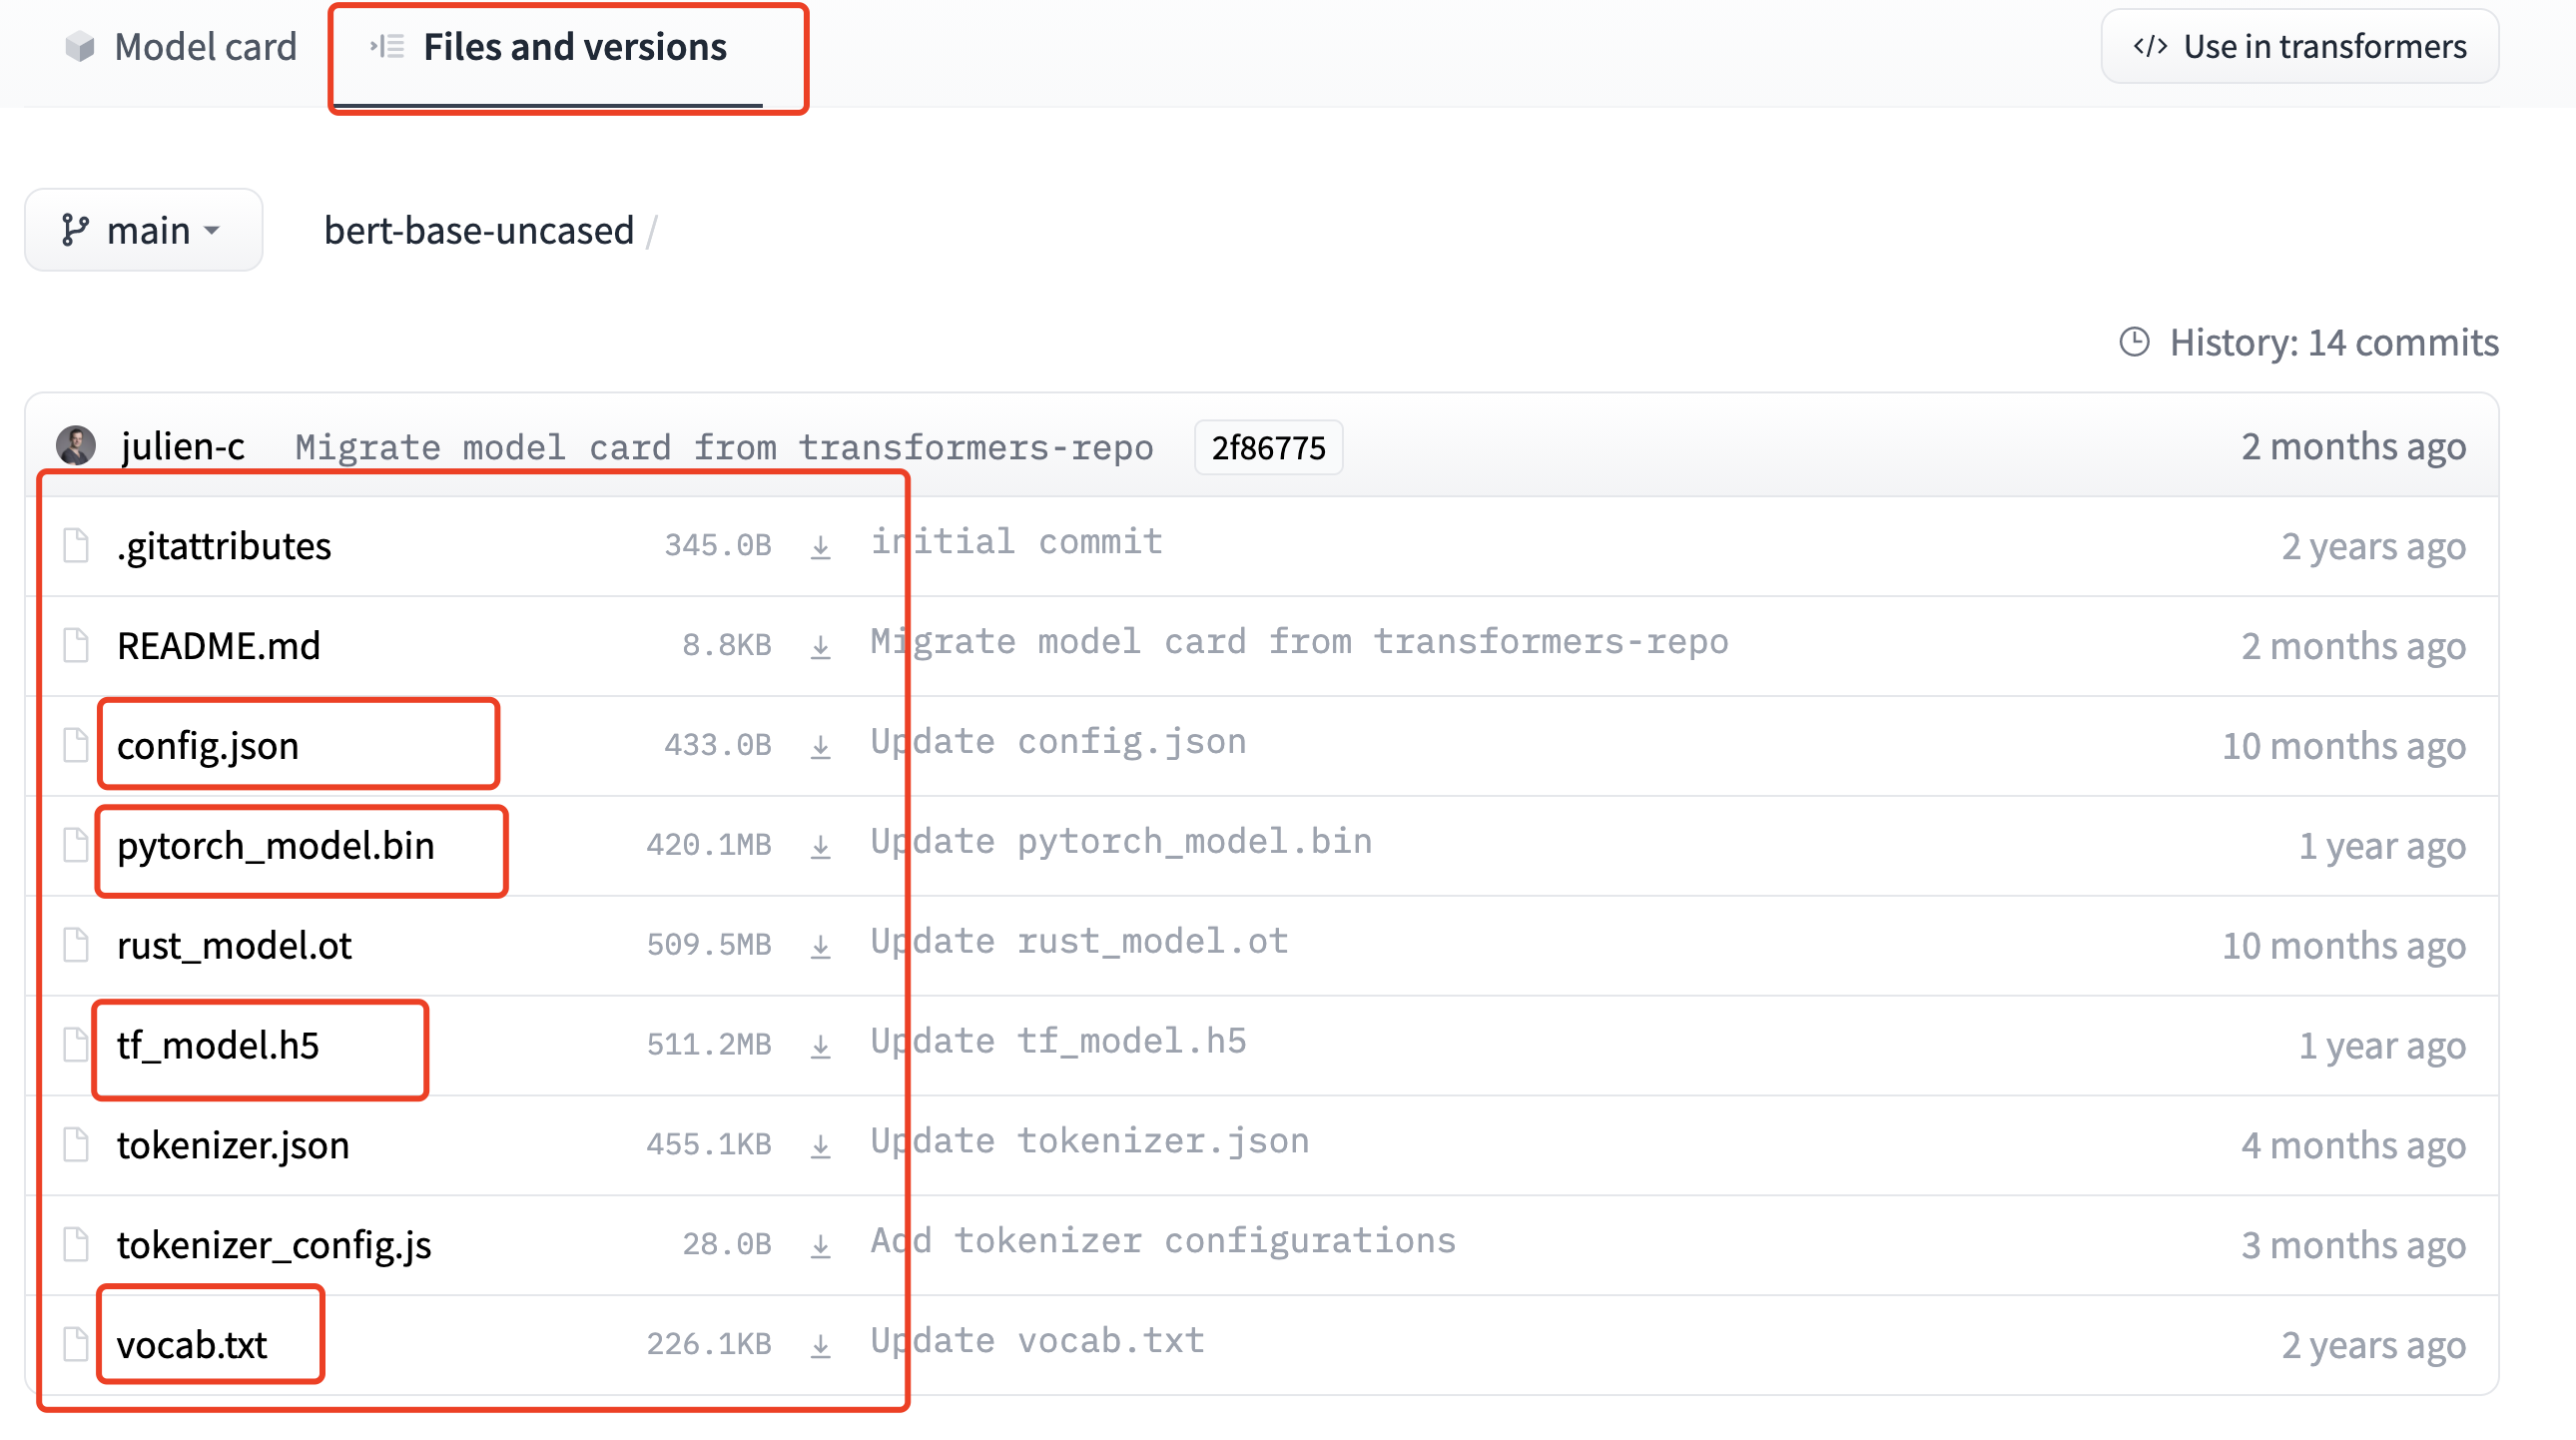The height and width of the screenshot is (1440, 2576).
Task: Click the clock icon next to History
Action: point(2136,341)
